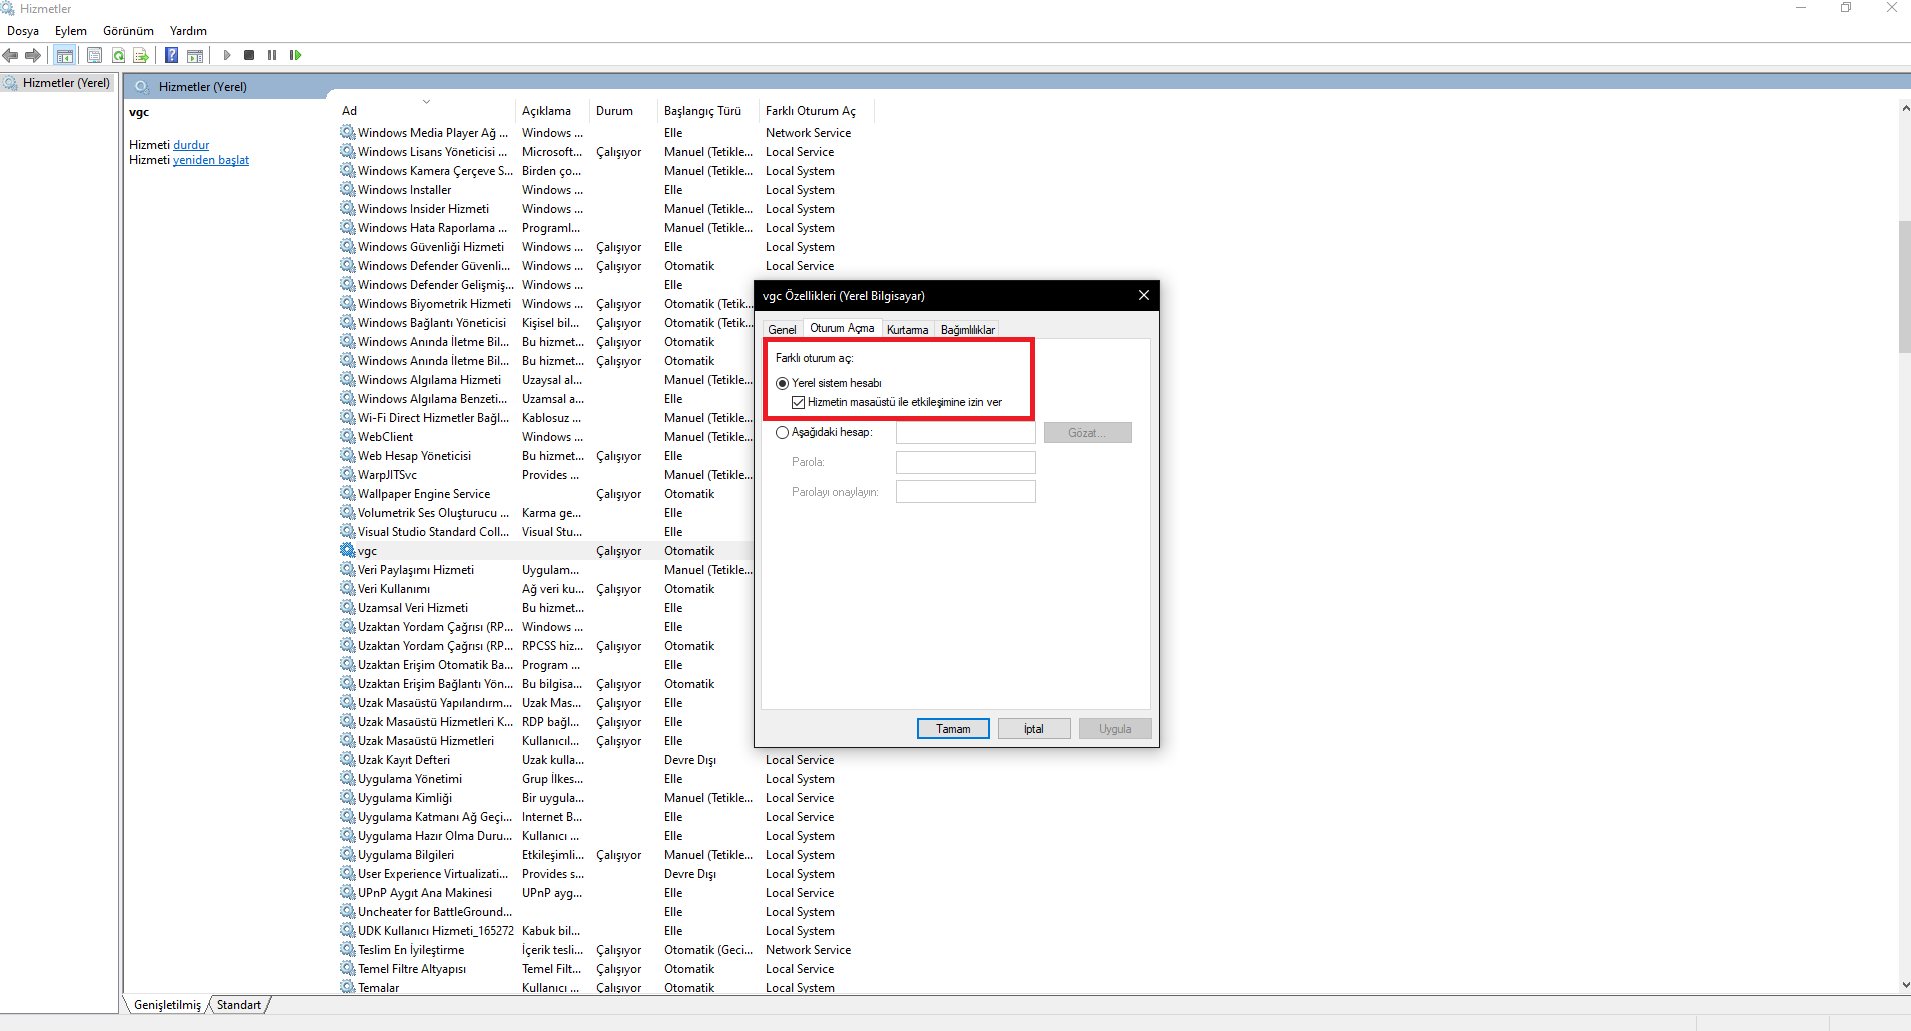The image size is (1911, 1031).
Task: Open the Dosya menu
Action: (23, 31)
